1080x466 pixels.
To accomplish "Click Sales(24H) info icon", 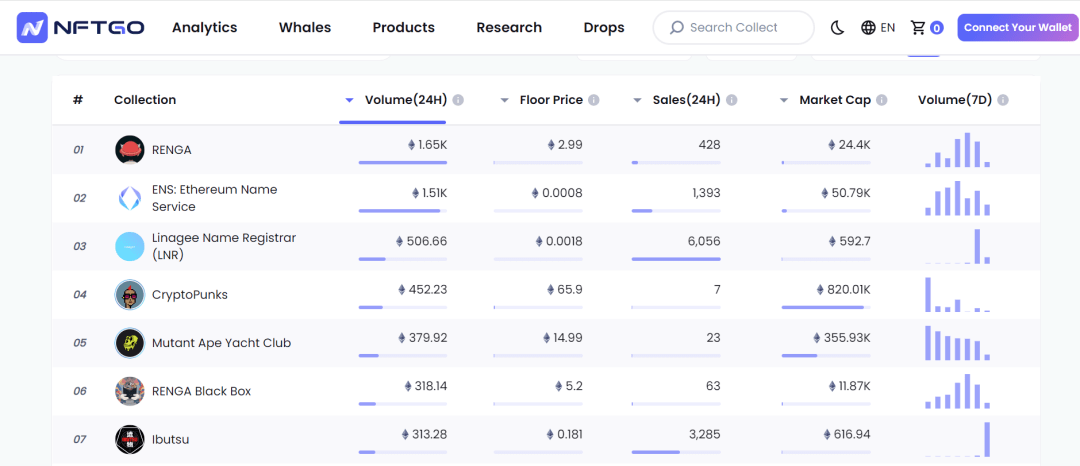I will [x=731, y=100].
